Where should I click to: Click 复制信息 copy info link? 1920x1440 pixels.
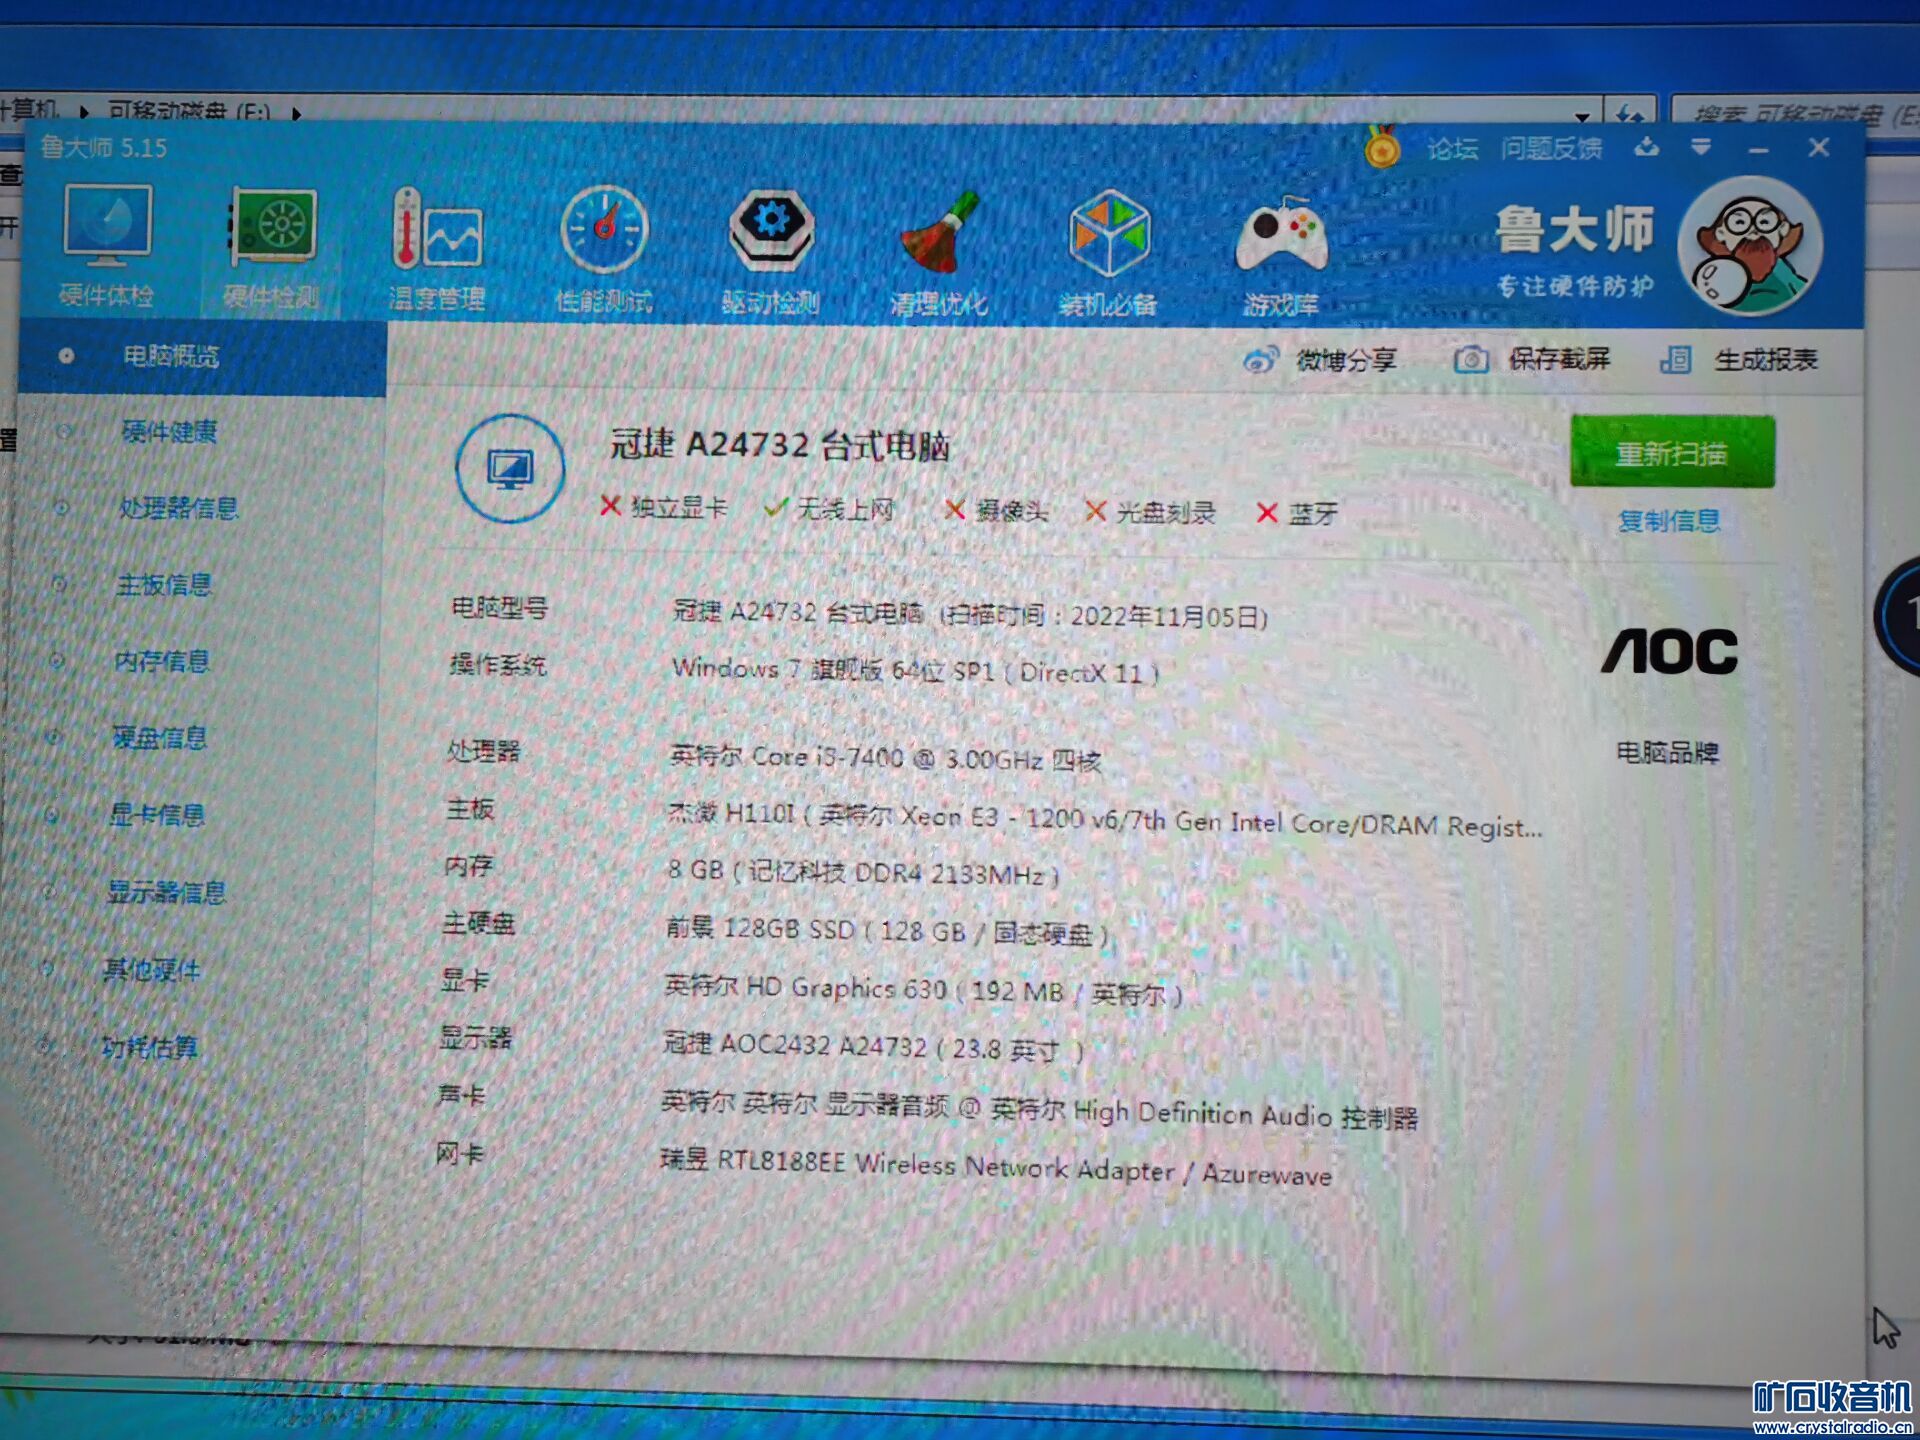click(x=1669, y=521)
